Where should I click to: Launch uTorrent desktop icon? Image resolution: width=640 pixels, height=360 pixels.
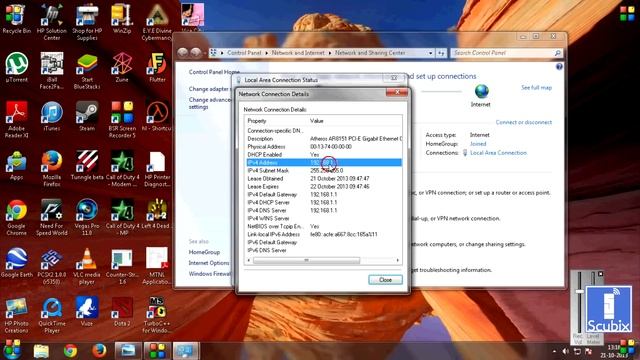pyautogui.click(x=16, y=67)
